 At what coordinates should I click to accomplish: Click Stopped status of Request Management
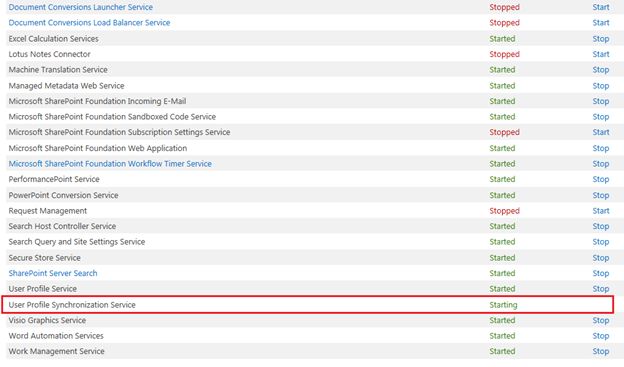tap(504, 211)
